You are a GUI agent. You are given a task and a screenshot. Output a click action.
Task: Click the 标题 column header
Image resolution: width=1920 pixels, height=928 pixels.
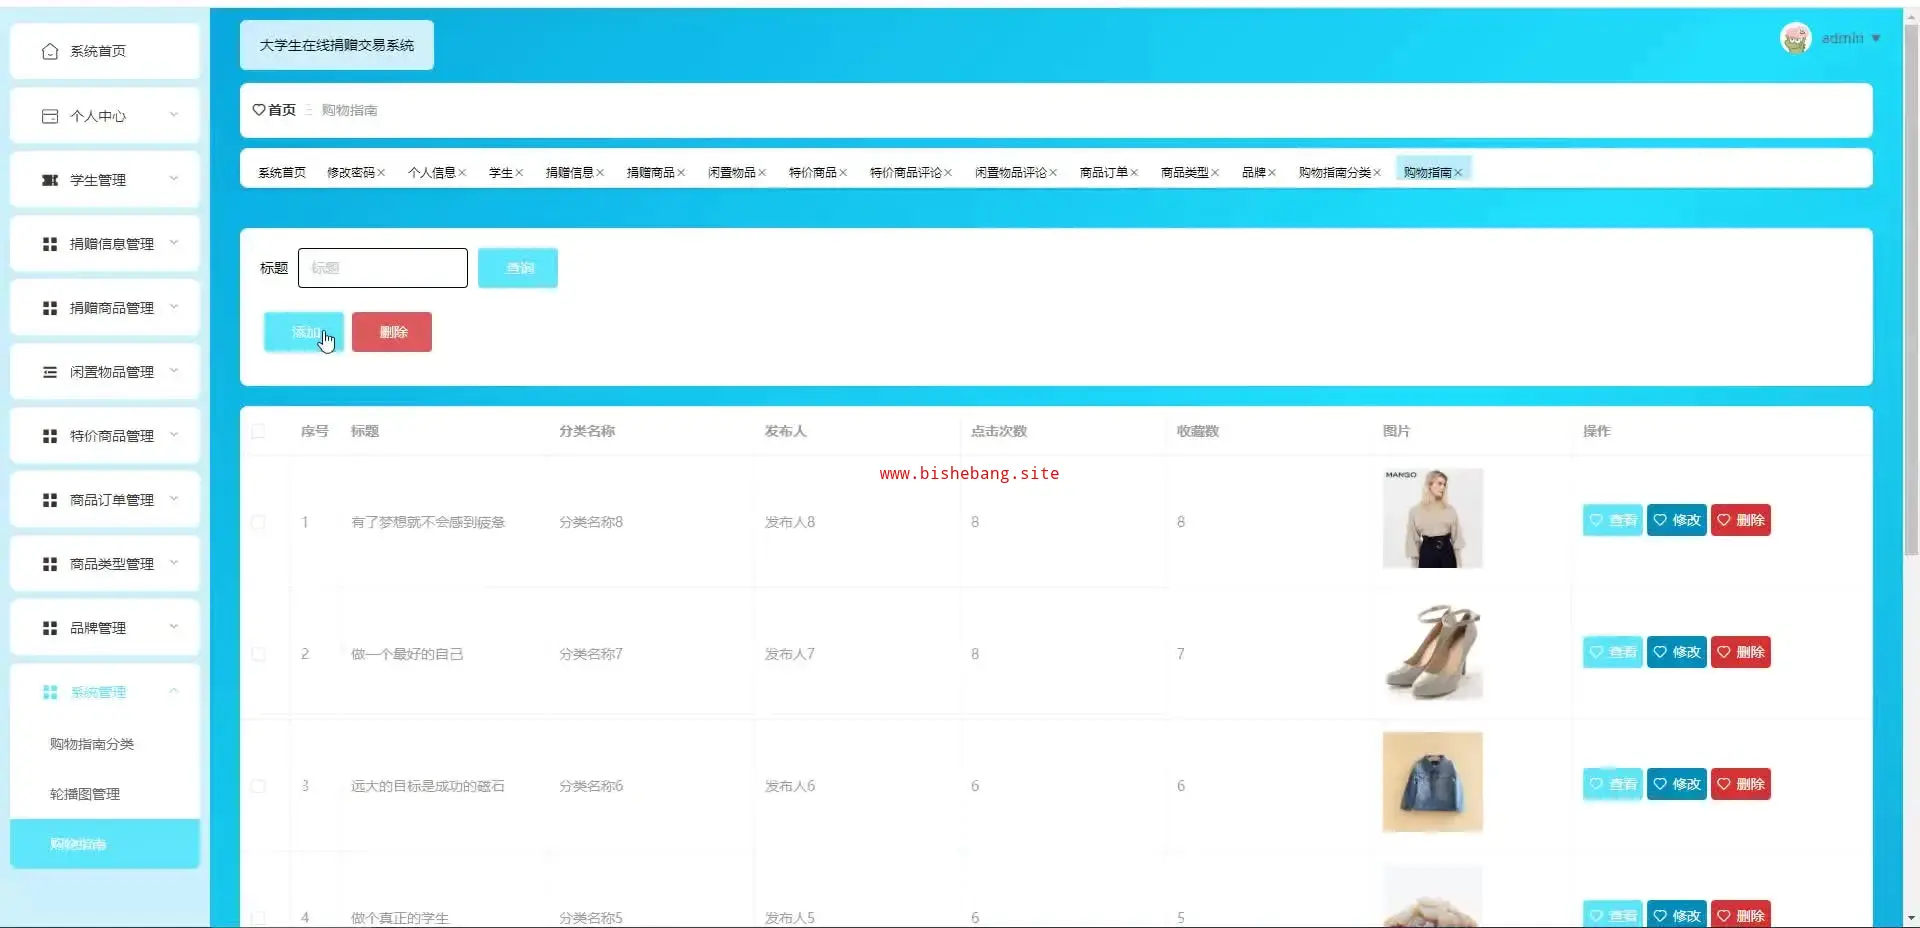click(x=365, y=431)
